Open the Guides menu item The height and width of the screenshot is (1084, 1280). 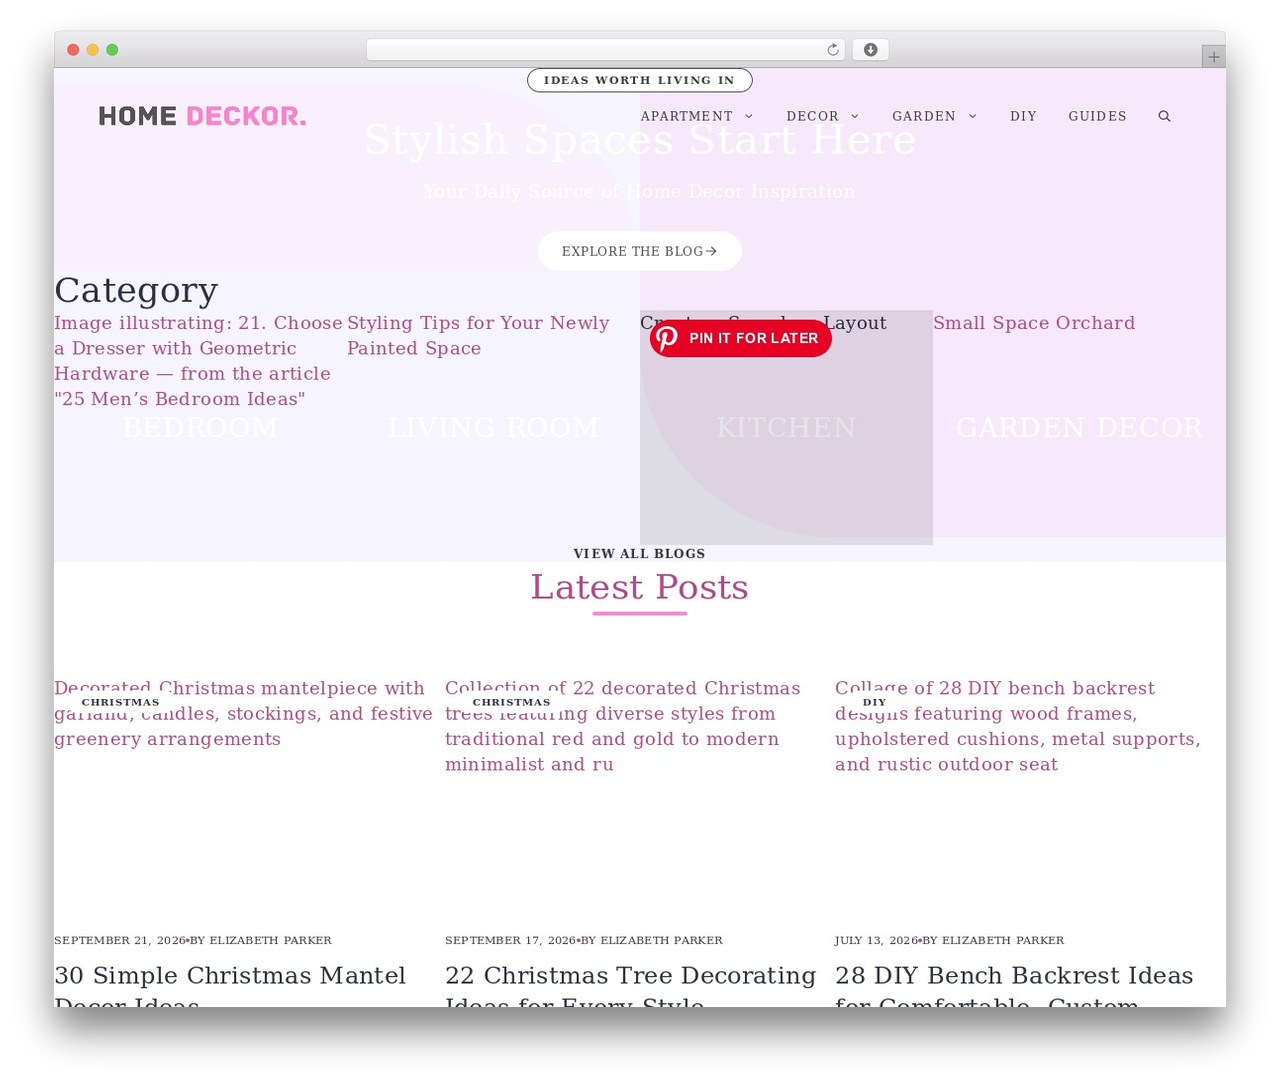tap(1097, 116)
